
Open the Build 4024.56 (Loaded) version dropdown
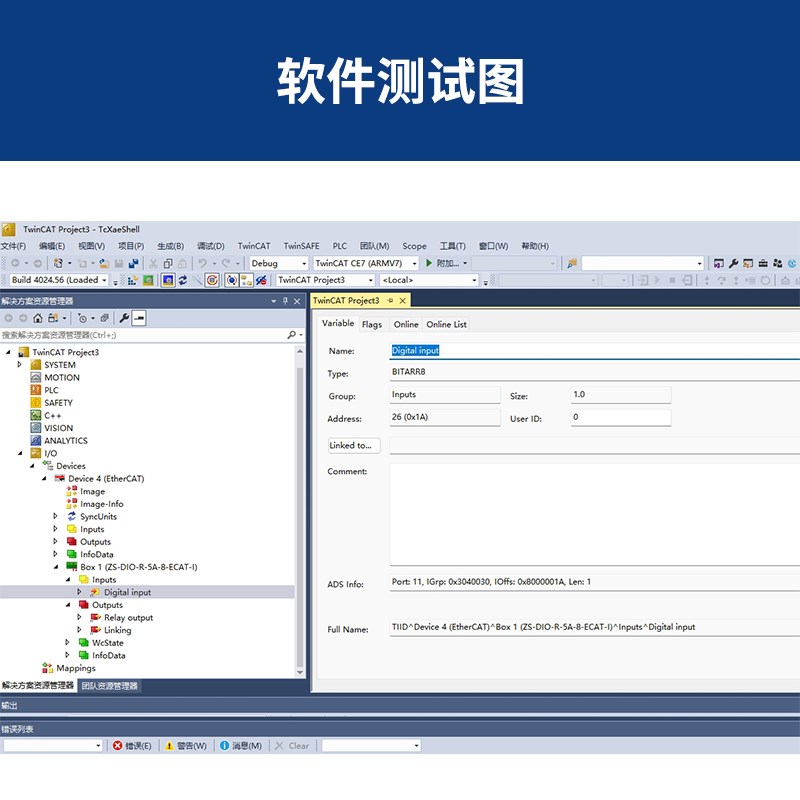[x=104, y=280]
